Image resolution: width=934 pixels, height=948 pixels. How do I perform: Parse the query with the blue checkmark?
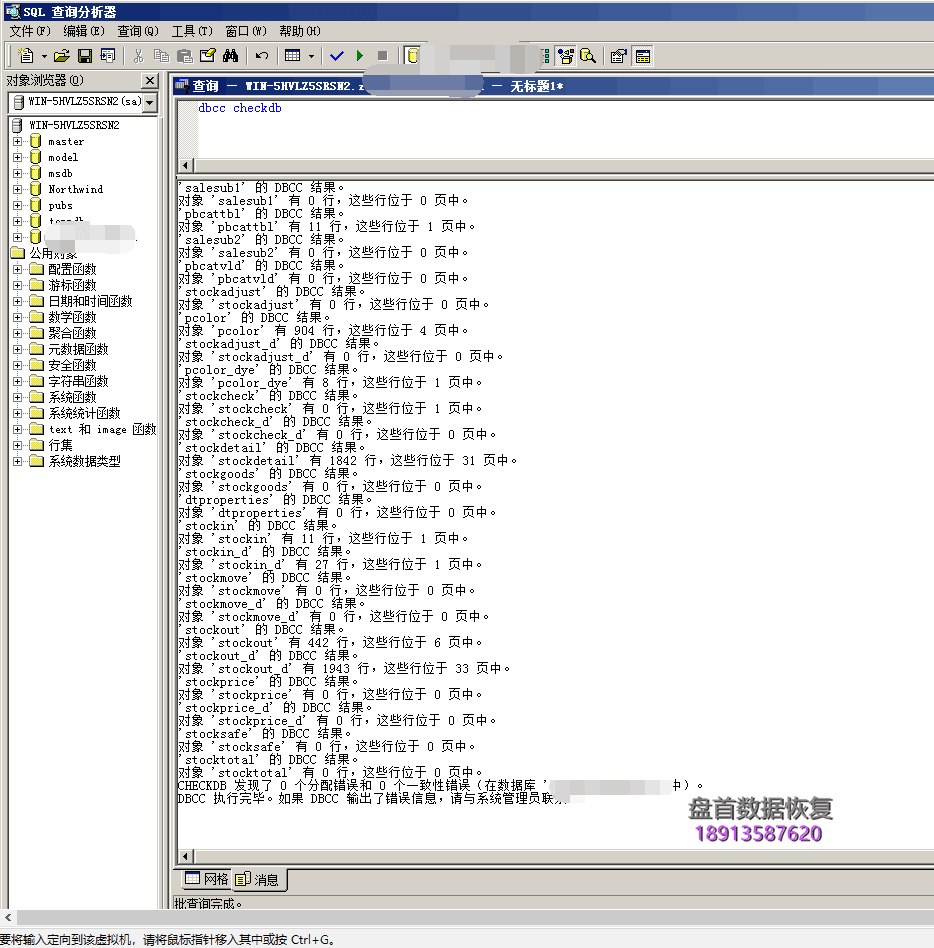[x=337, y=56]
